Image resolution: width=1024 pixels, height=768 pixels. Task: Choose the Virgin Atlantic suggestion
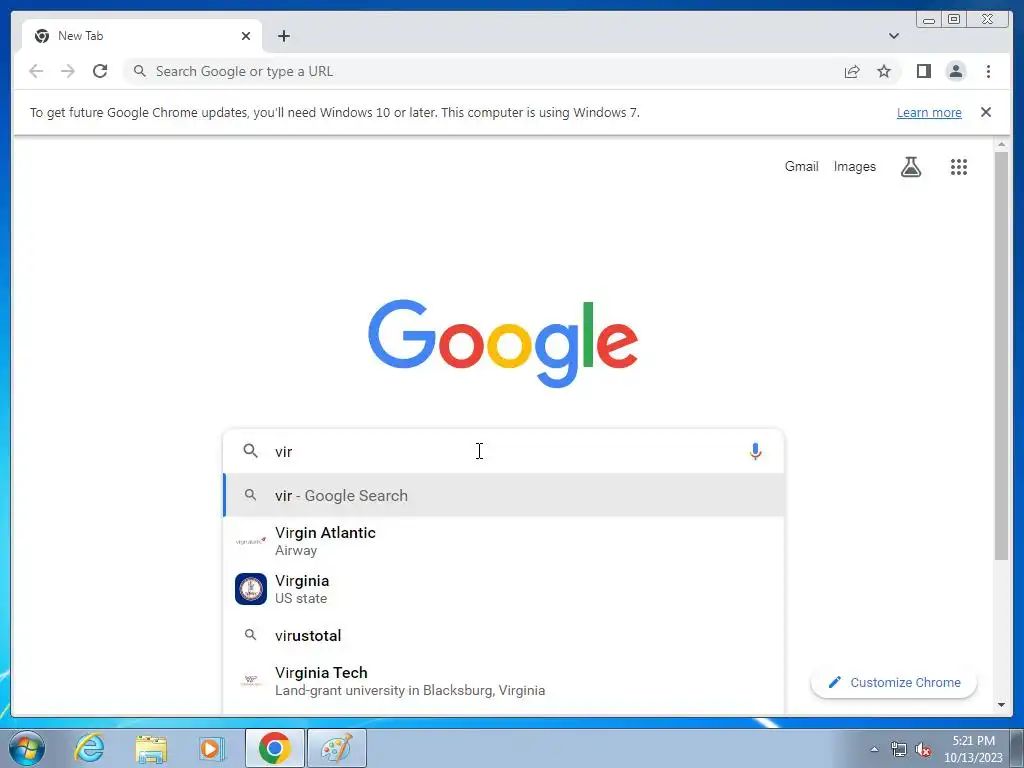click(x=503, y=541)
